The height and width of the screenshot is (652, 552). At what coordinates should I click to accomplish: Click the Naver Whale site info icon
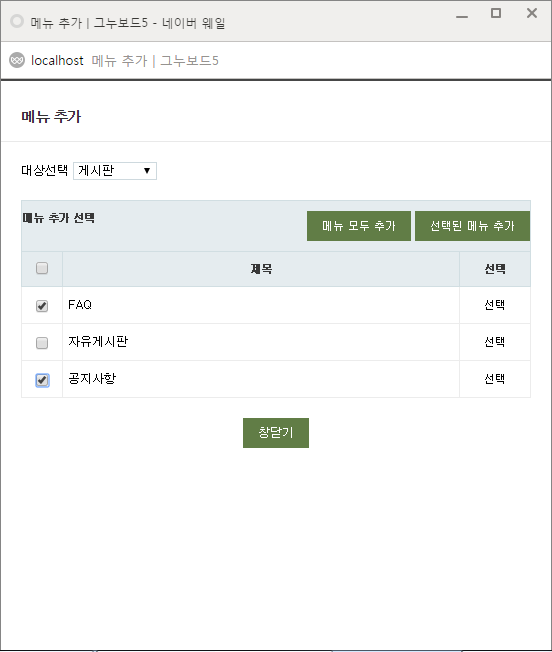coord(17,60)
